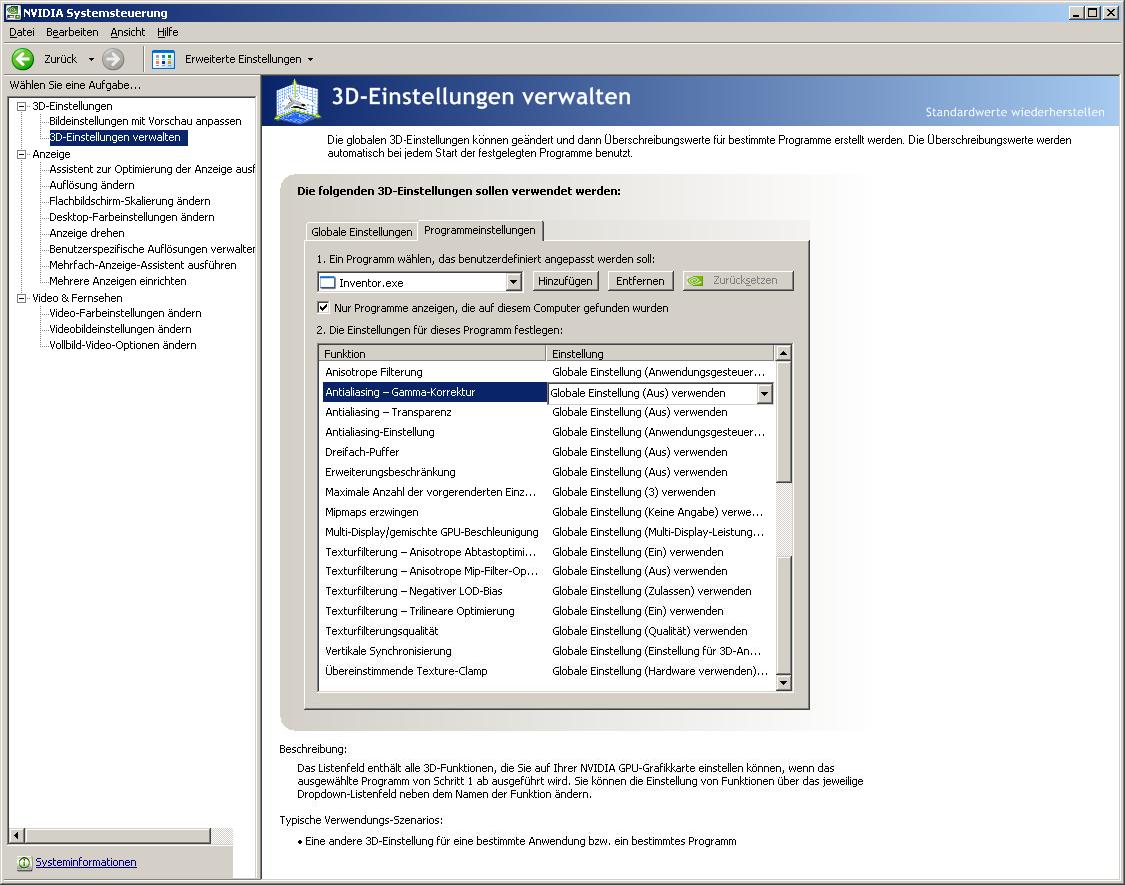Viewport: 1125px width, 885px height.
Task: Select Multi-Display/gemischte GPU-Beschleunigung row
Action: tap(546, 532)
